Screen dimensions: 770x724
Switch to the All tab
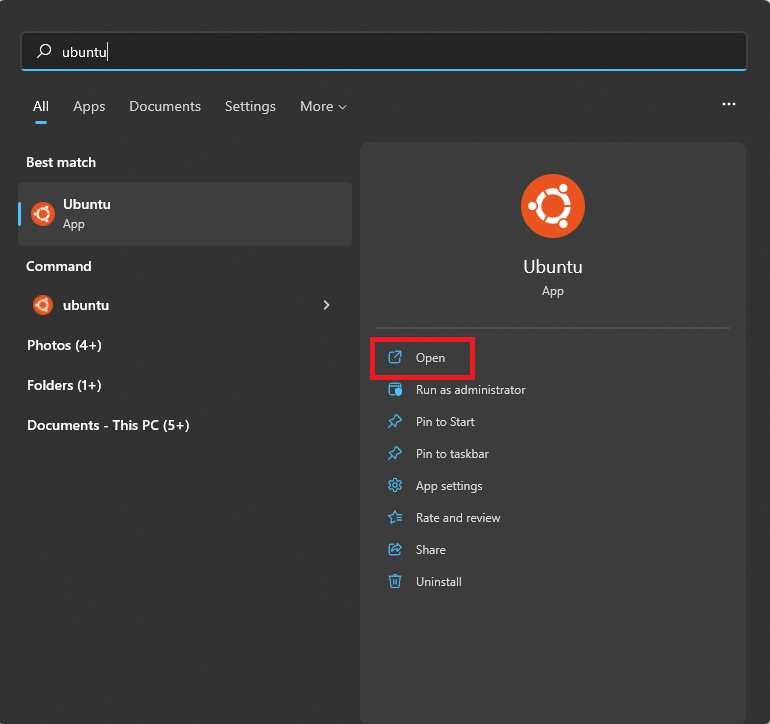coord(41,106)
